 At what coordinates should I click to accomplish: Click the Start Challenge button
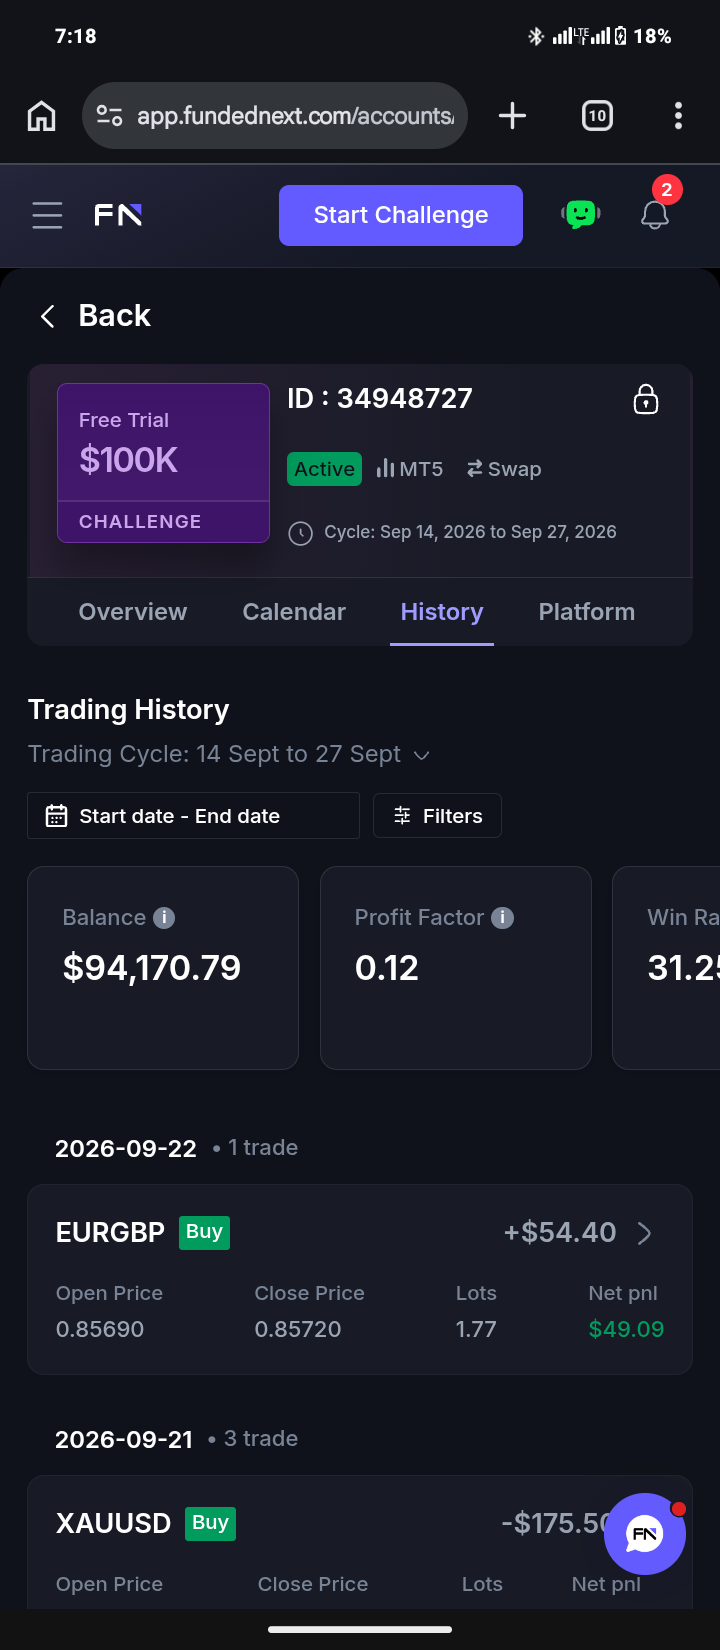pyautogui.click(x=401, y=215)
